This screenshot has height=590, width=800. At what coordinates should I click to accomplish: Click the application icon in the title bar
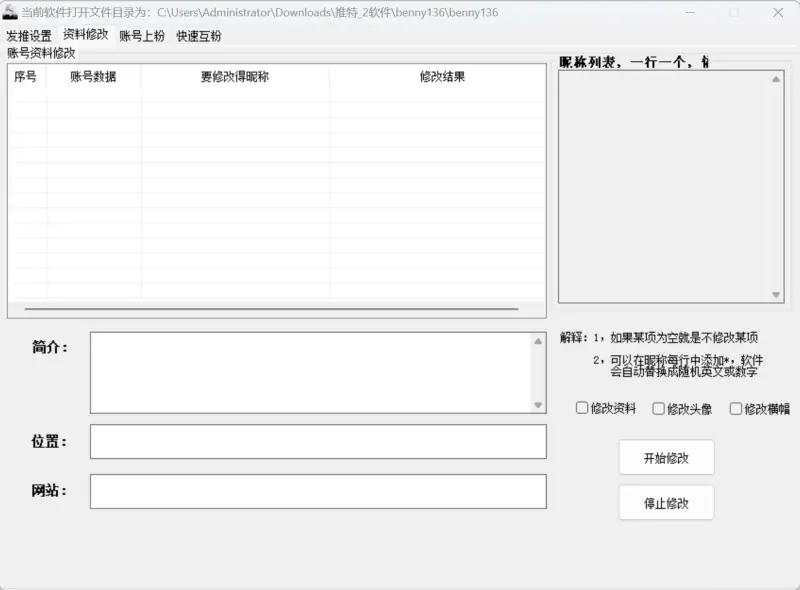[11, 13]
